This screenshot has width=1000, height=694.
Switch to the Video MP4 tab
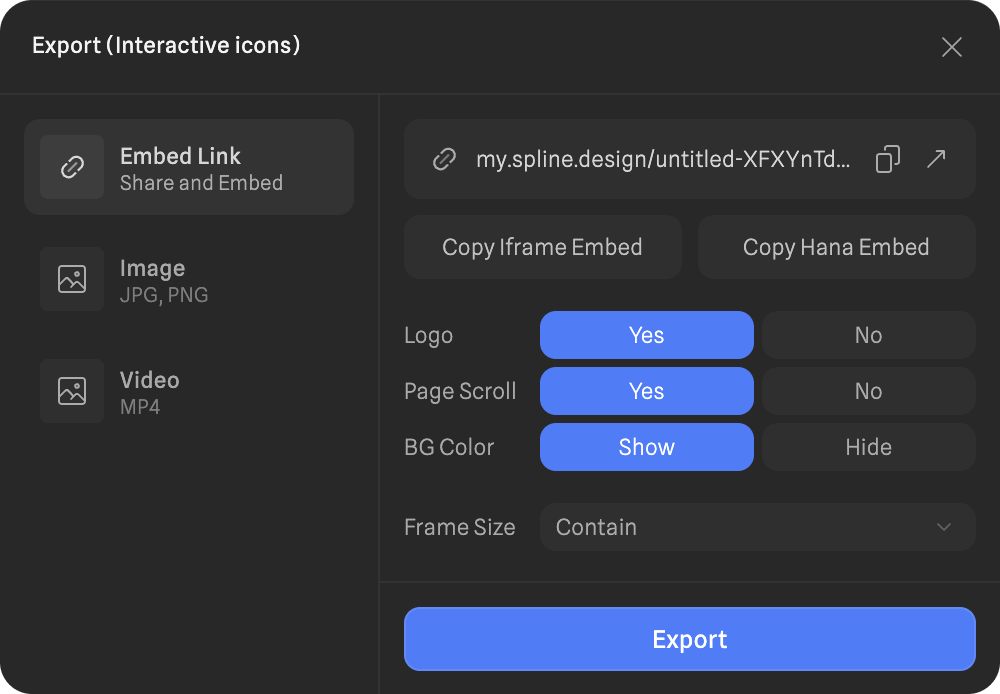[x=190, y=392]
